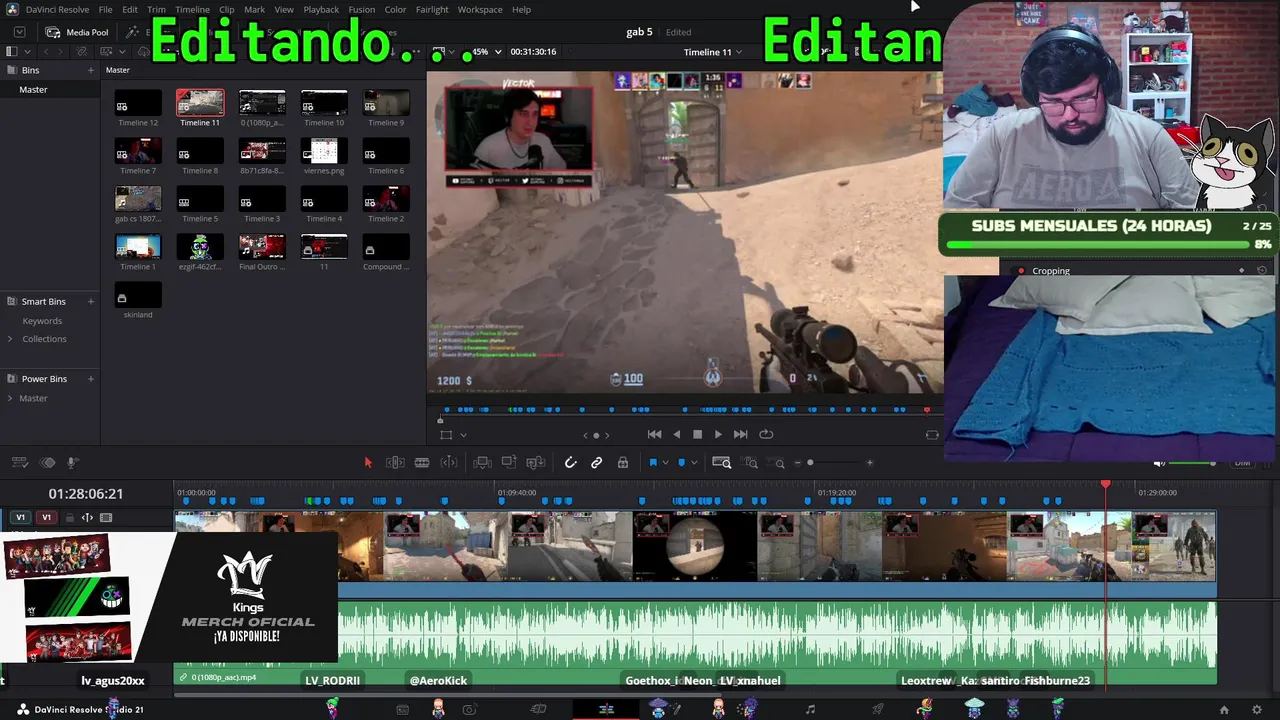
Task: Click Replace Clip edit icon
Action: (x=536, y=462)
